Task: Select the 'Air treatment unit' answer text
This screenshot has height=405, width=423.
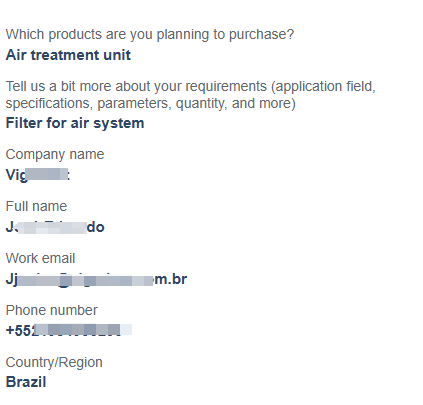Action: pos(68,55)
